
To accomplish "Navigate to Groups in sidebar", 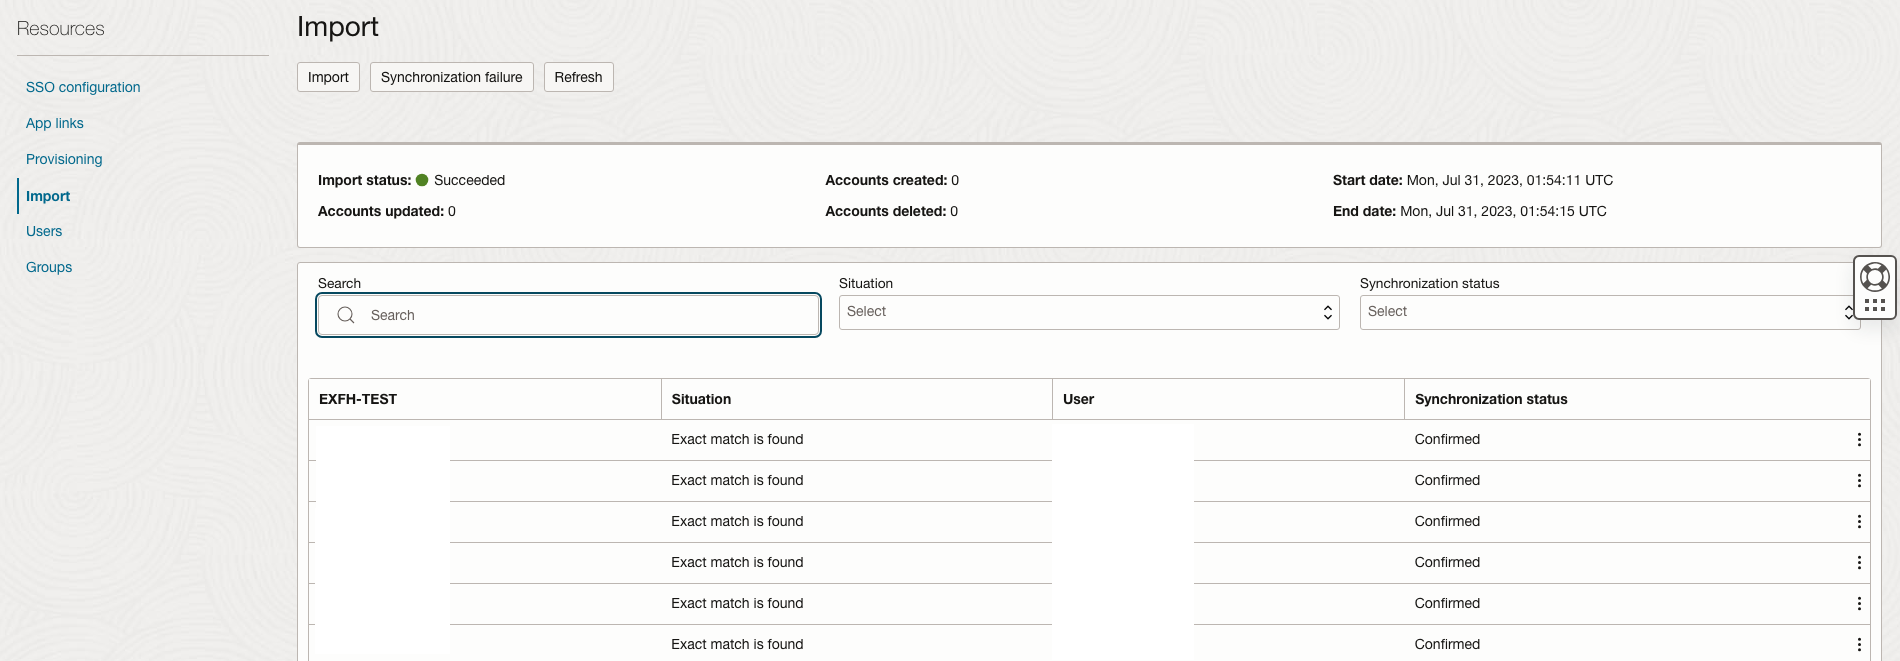I will point(49,267).
